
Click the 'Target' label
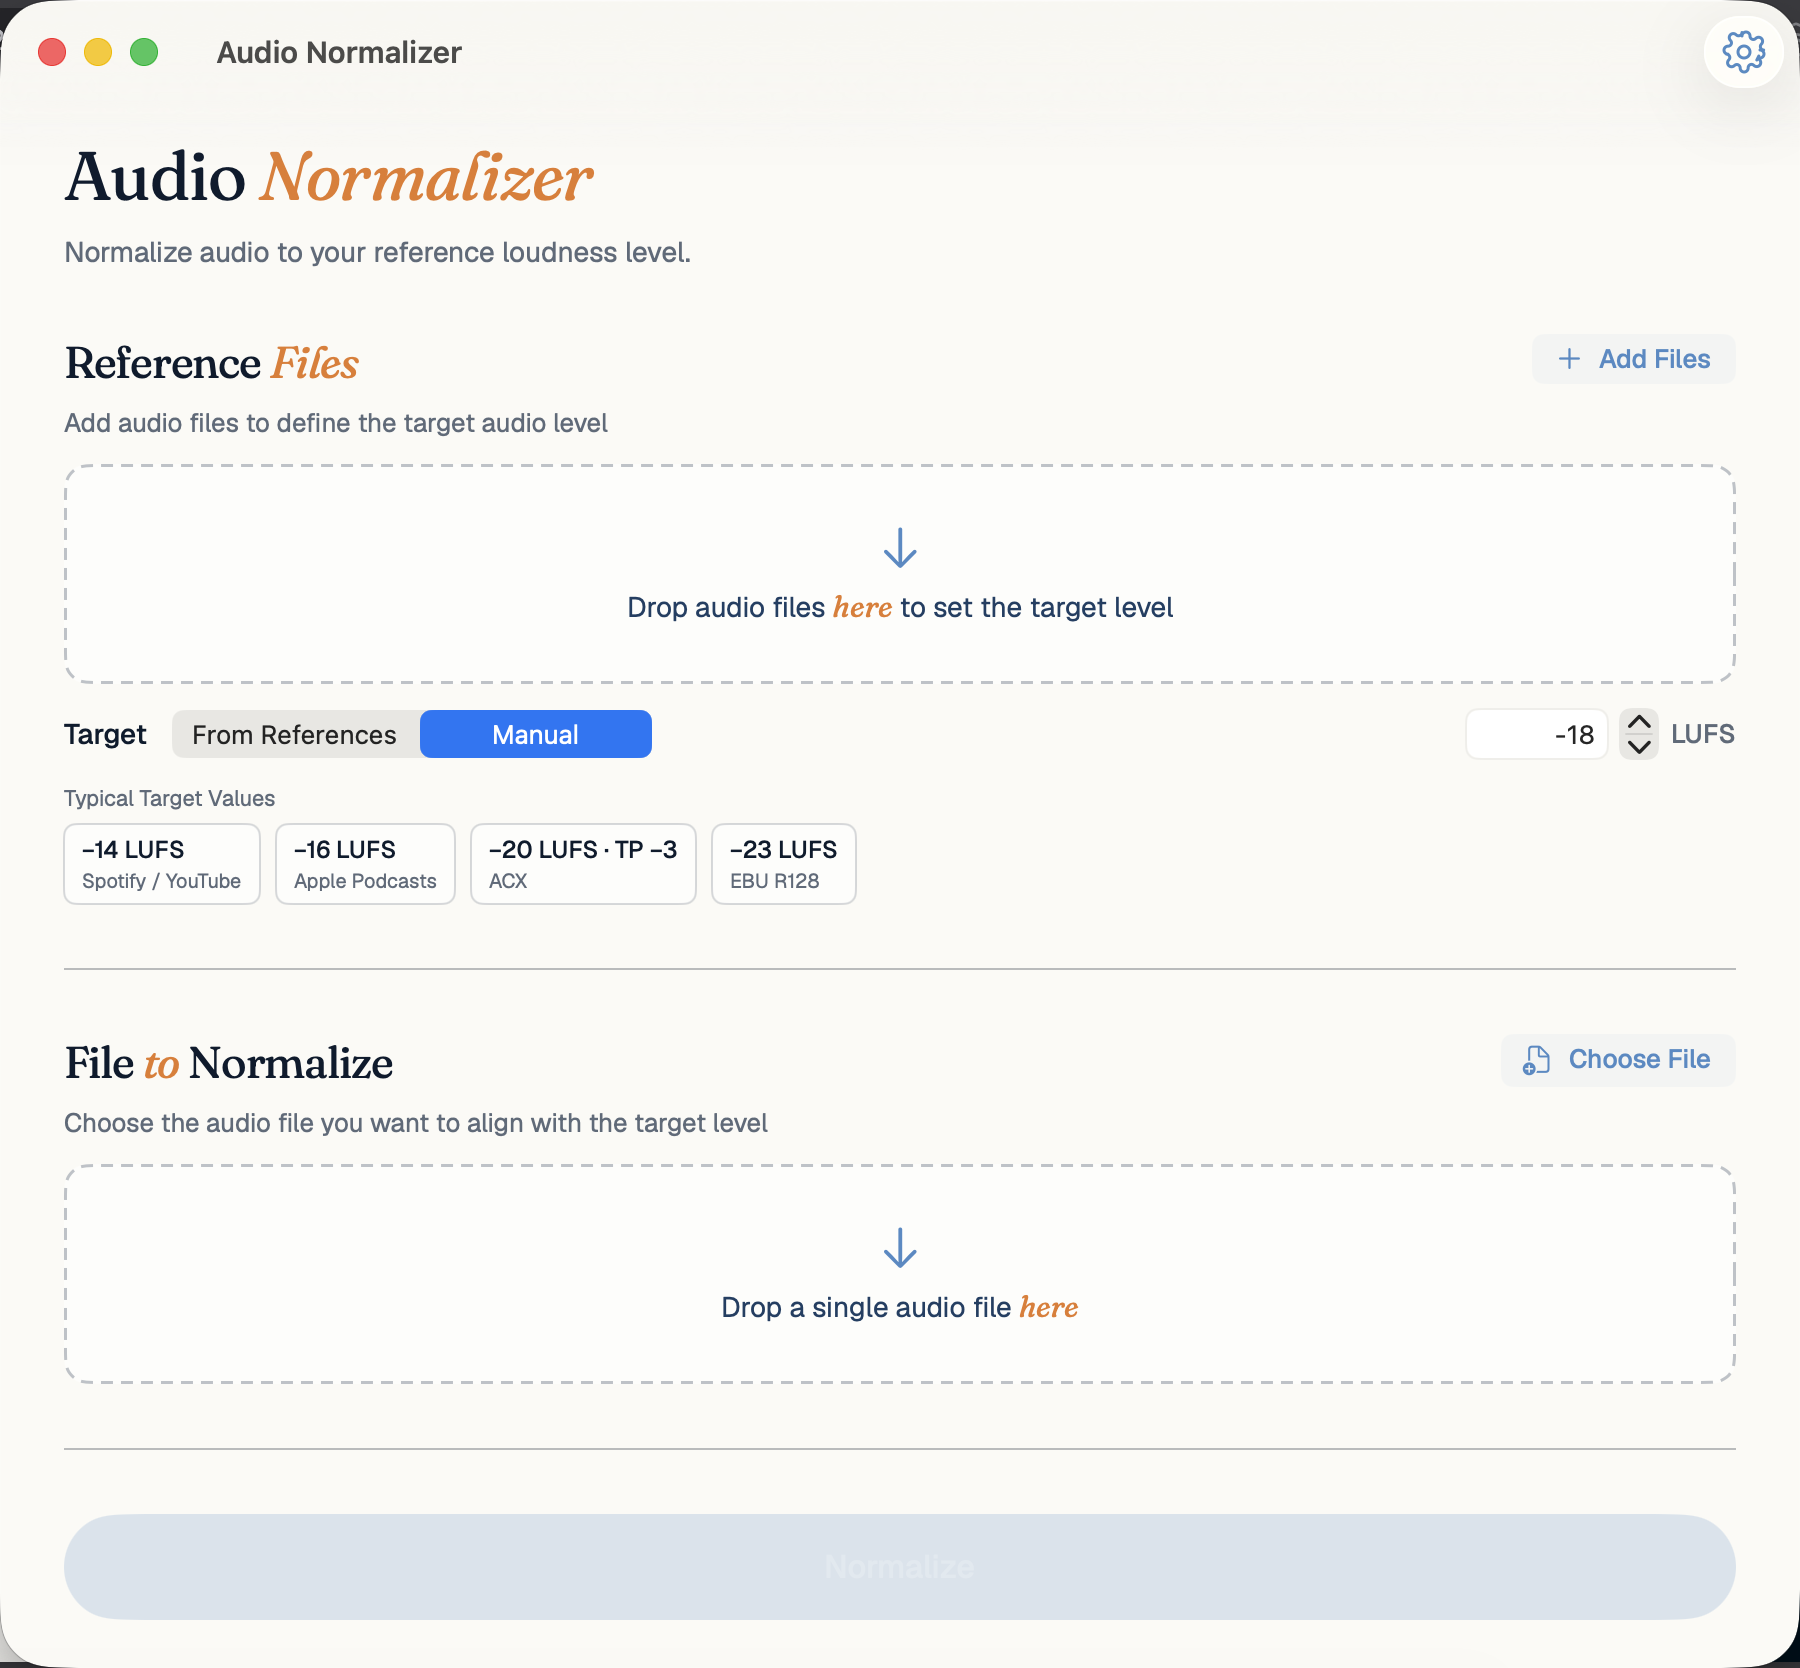tap(105, 735)
